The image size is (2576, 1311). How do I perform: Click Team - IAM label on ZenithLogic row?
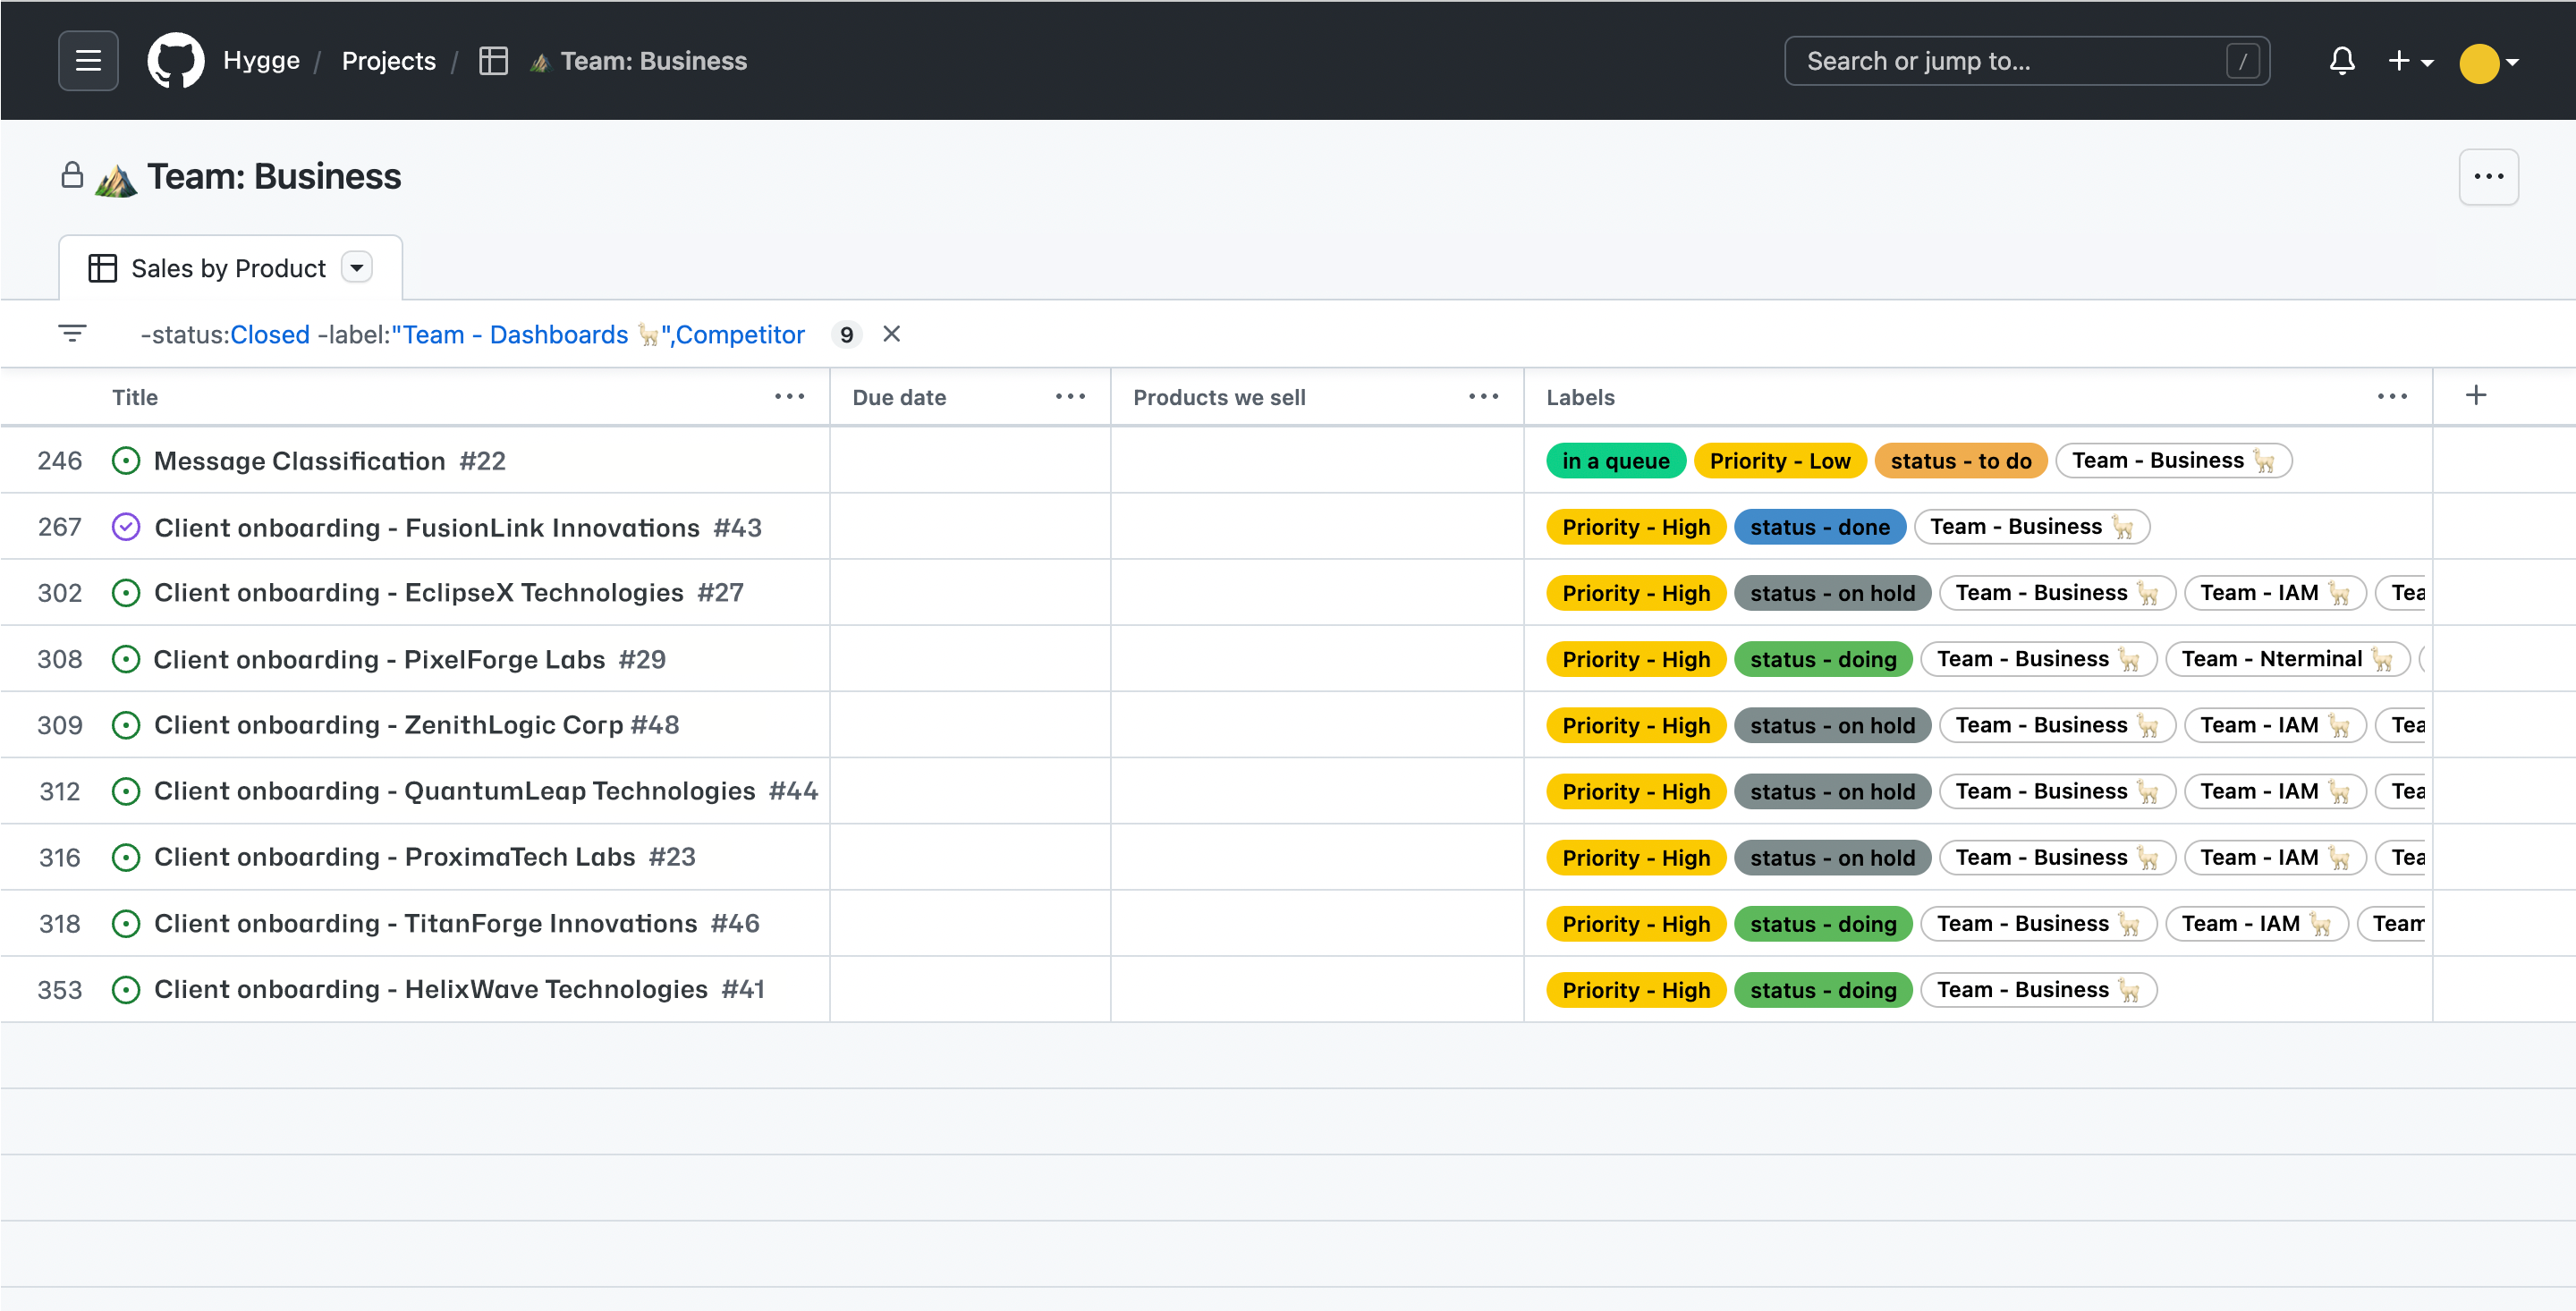2275,725
